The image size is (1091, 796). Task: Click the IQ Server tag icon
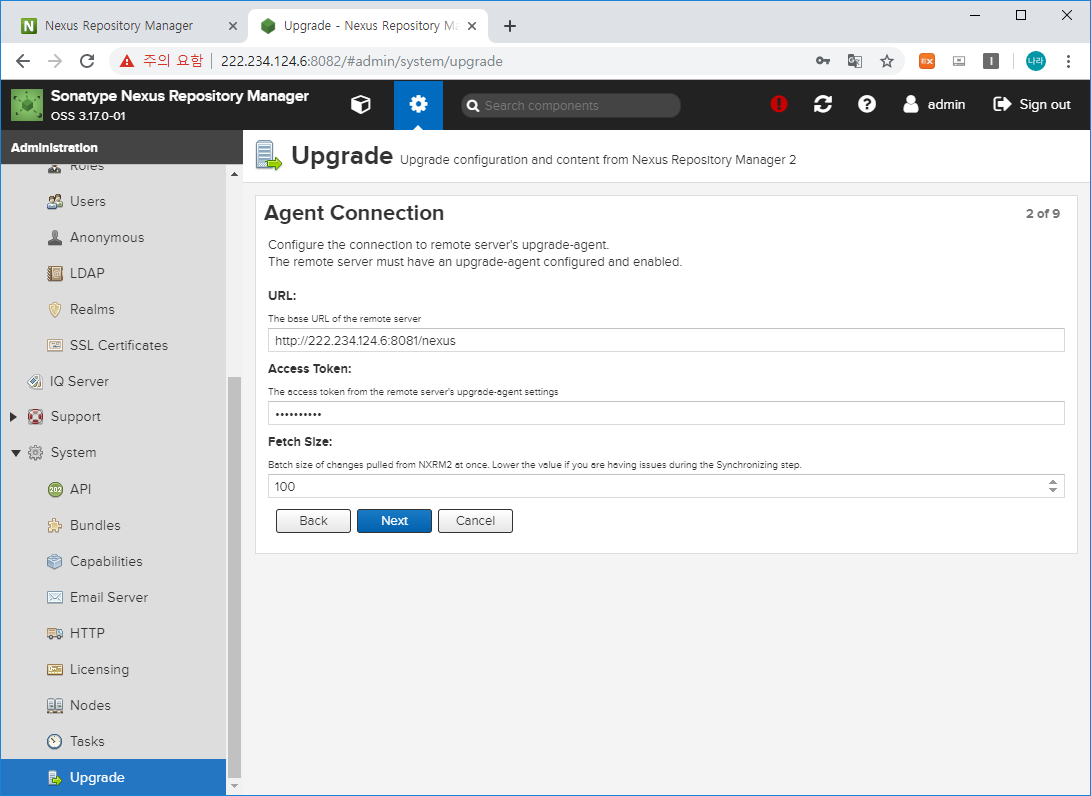point(35,381)
